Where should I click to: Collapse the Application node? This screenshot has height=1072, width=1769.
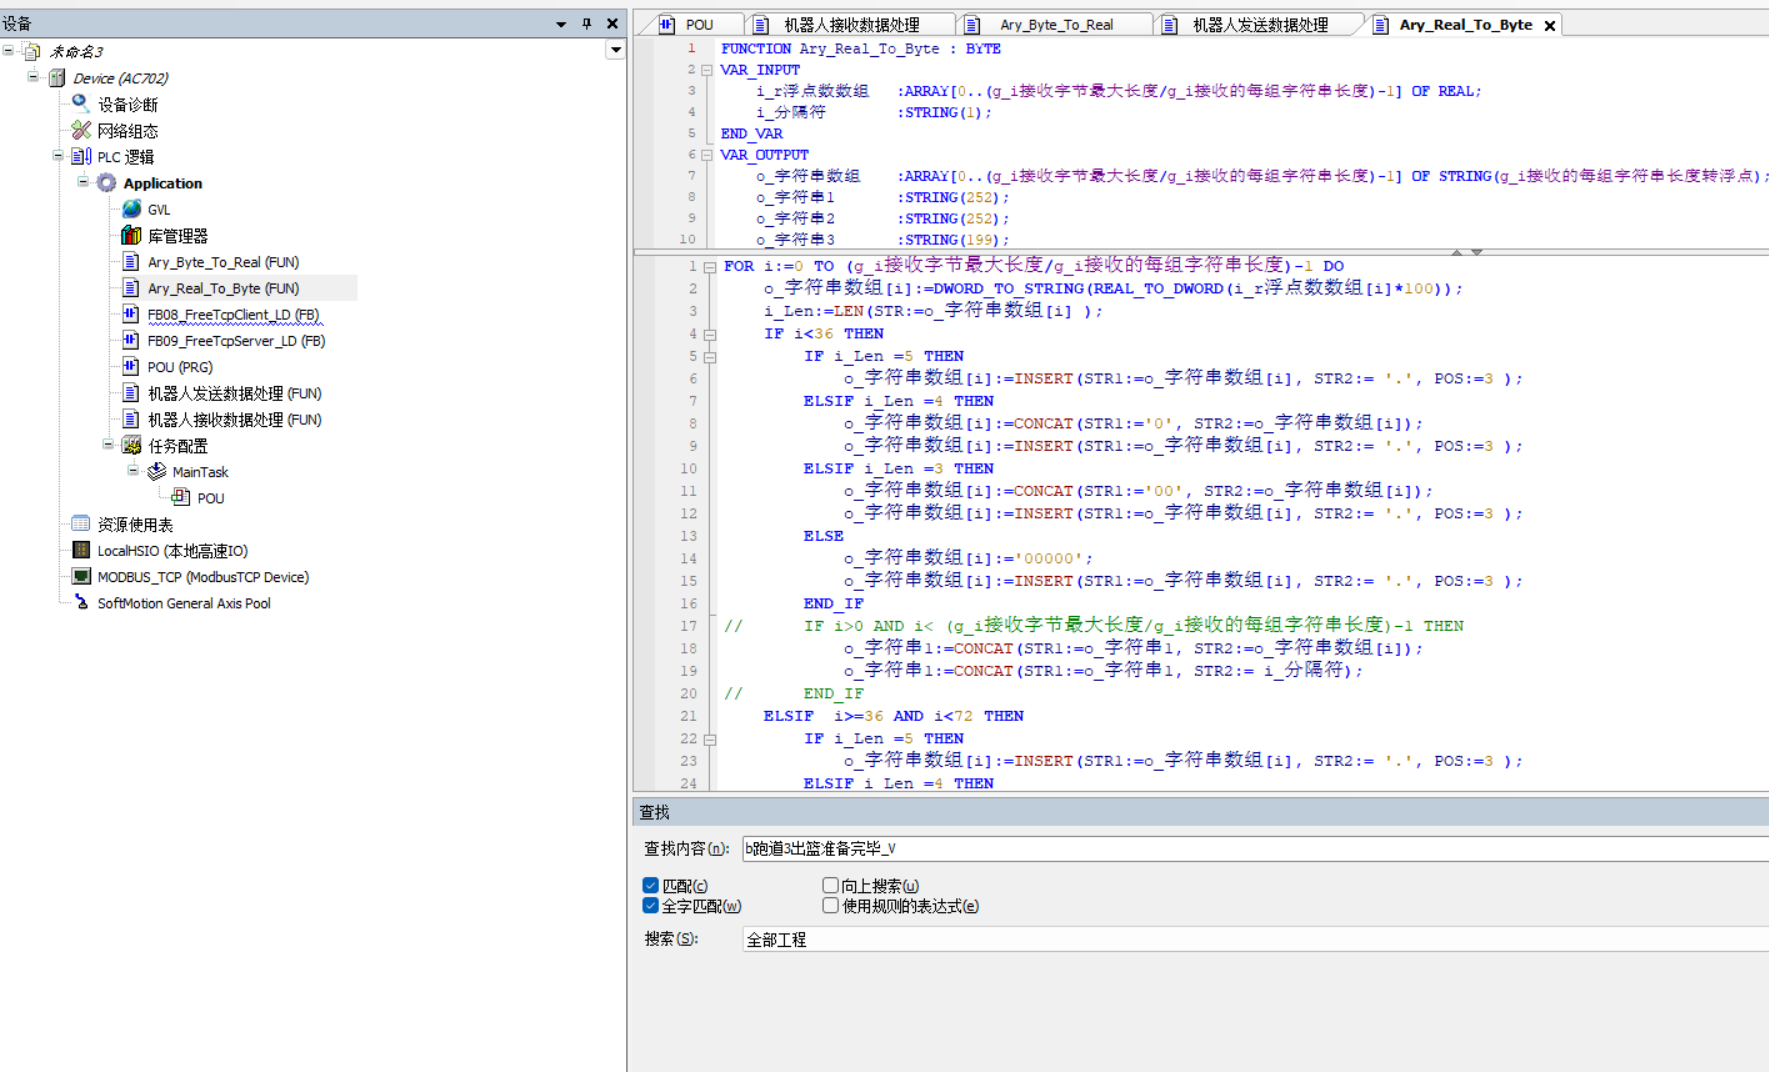(83, 181)
